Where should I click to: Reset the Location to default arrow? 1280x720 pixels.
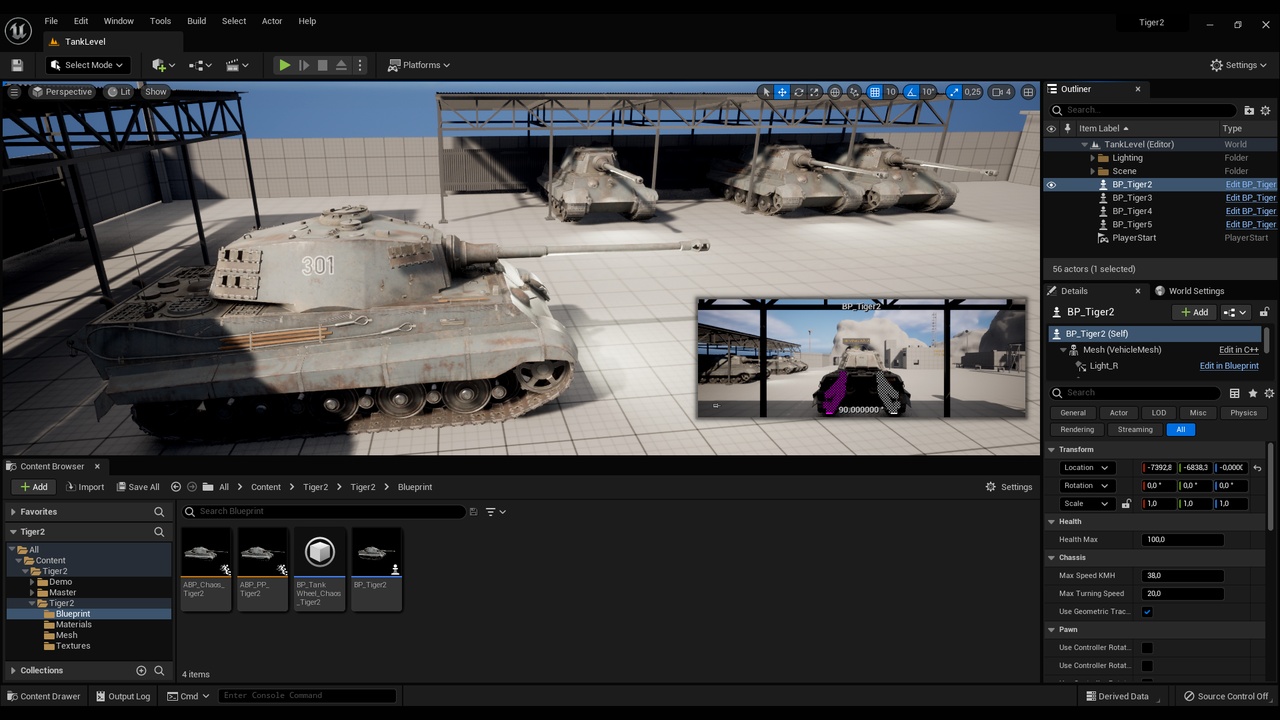pyautogui.click(x=1257, y=468)
